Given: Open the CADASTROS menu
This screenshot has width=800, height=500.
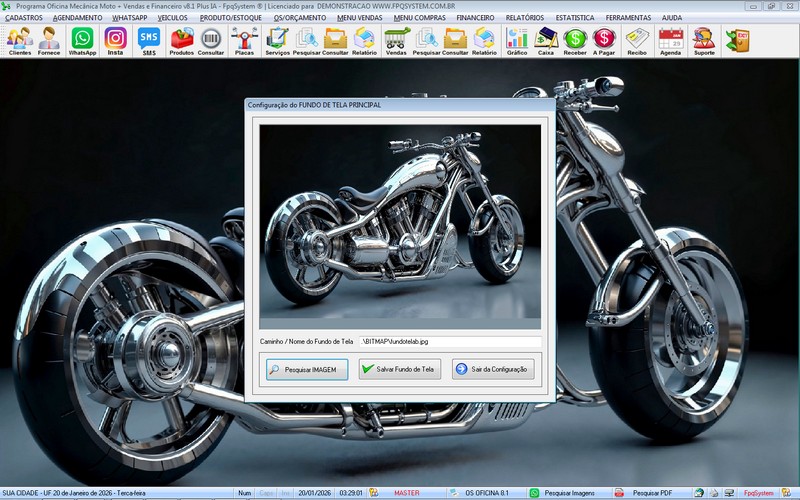Looking at the screenshot, I should pyautogui.click(x=24, y=17).
